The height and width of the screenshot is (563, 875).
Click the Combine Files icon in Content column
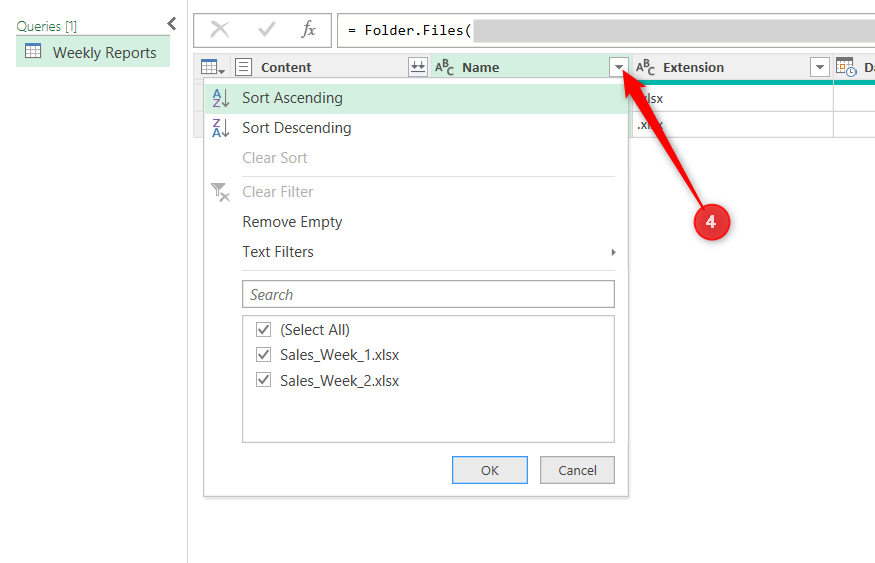[x=417, y=67]
